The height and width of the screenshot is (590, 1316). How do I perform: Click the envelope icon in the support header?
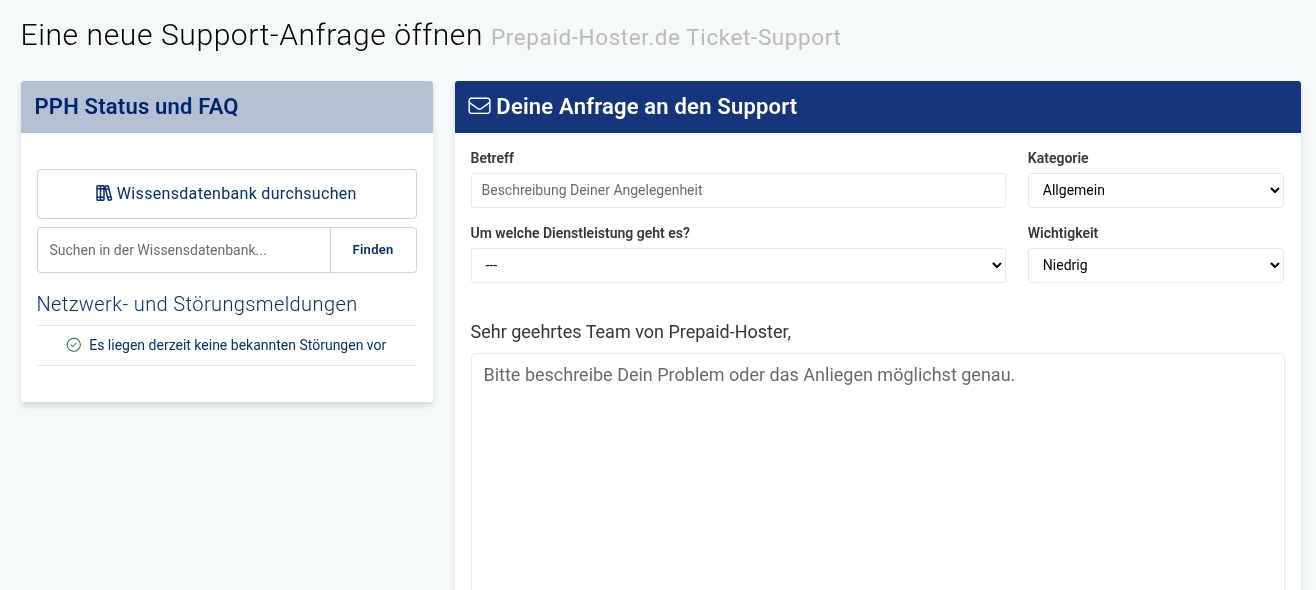point(479,106)
